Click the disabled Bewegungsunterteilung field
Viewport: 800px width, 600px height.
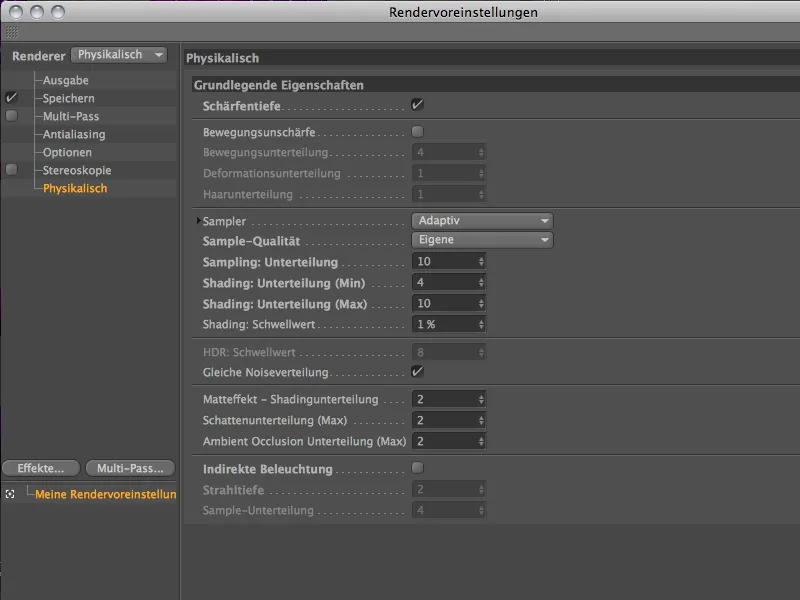[x=448, y=152]
